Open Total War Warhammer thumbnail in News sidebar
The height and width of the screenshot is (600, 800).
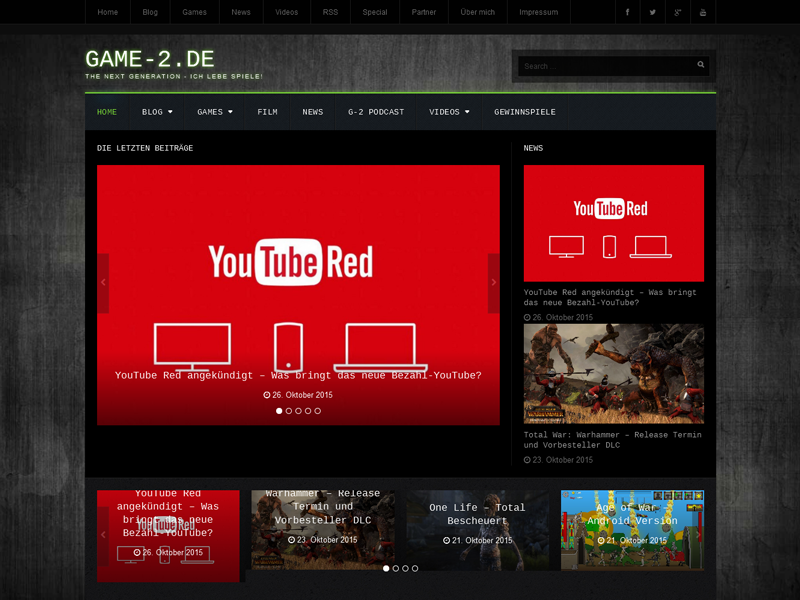pos(614,374)
